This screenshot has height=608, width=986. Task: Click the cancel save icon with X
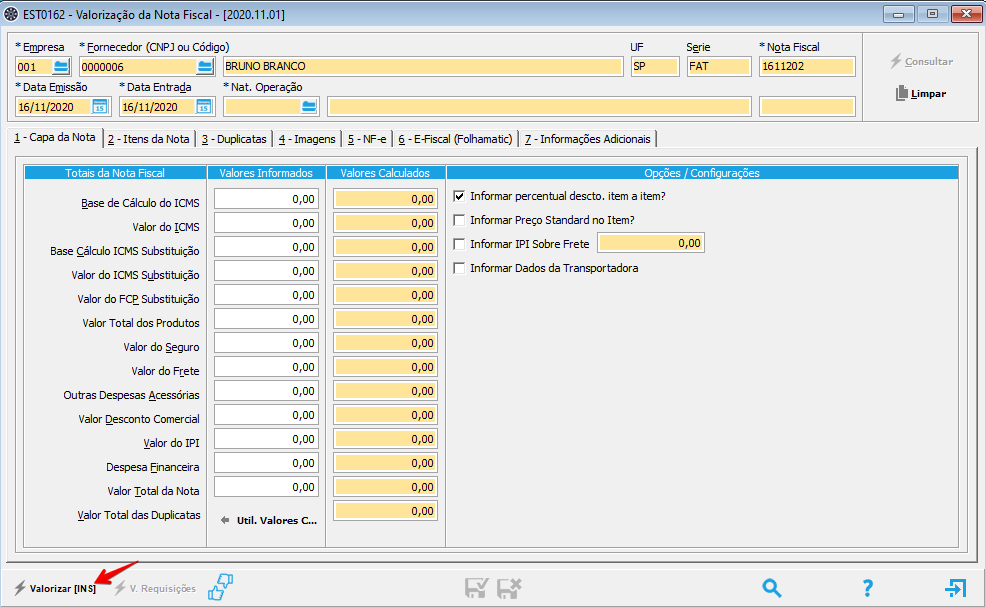tap(509, 588)
